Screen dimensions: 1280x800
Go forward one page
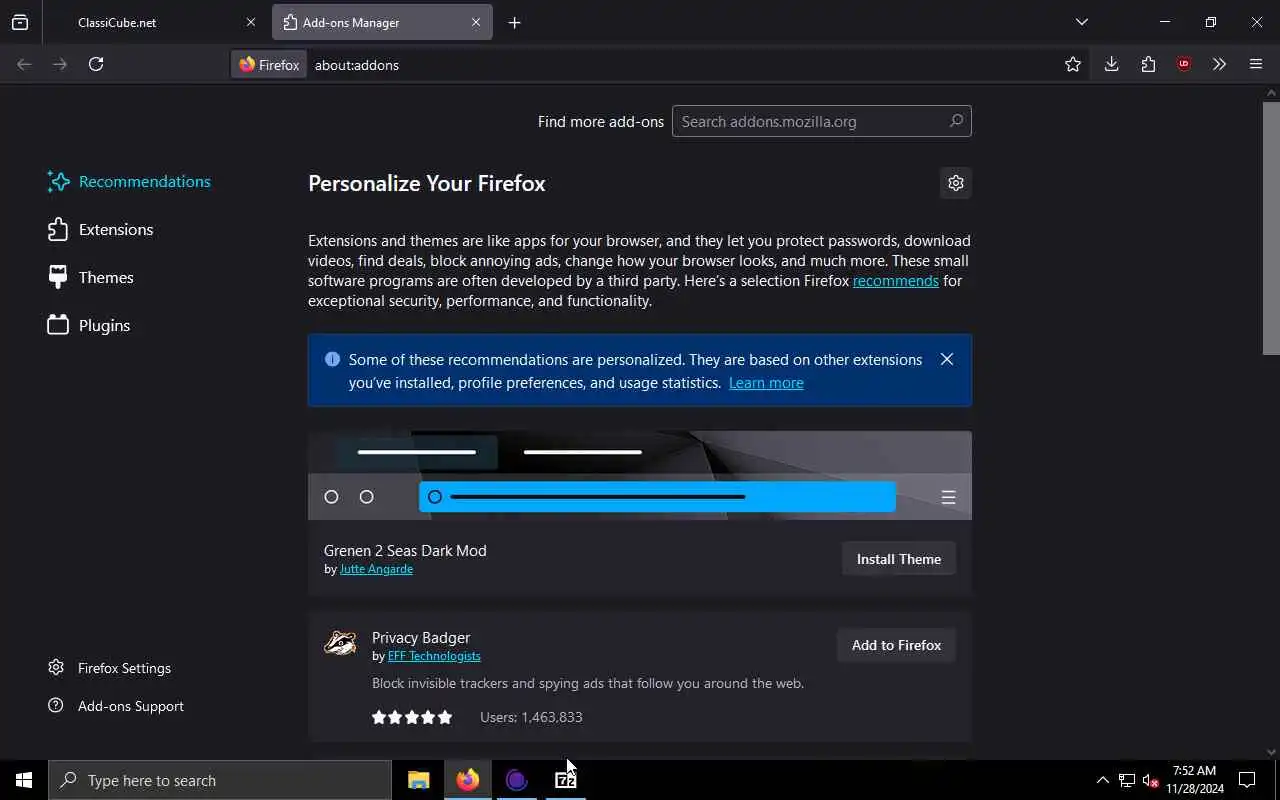tap(60, 64)
